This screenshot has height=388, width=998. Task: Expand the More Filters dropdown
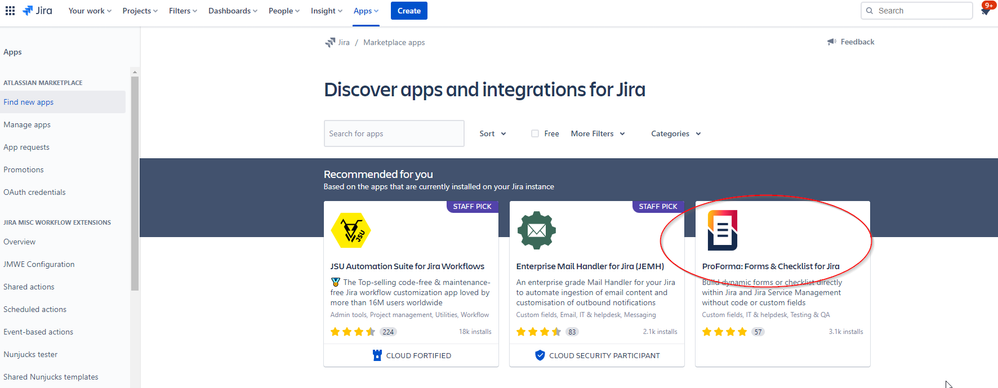pos(598,134)
